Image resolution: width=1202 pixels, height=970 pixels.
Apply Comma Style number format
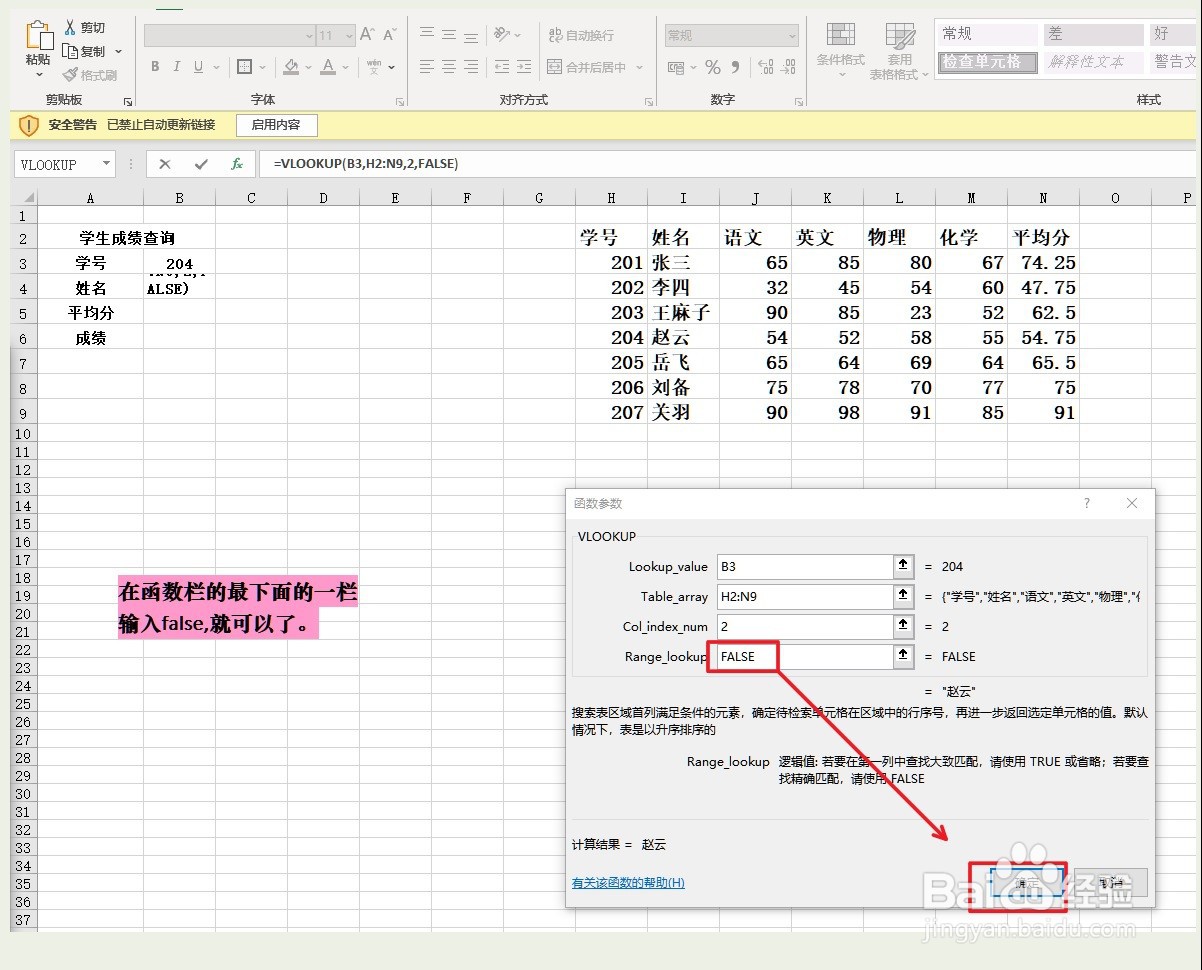[x=736, y=67]
